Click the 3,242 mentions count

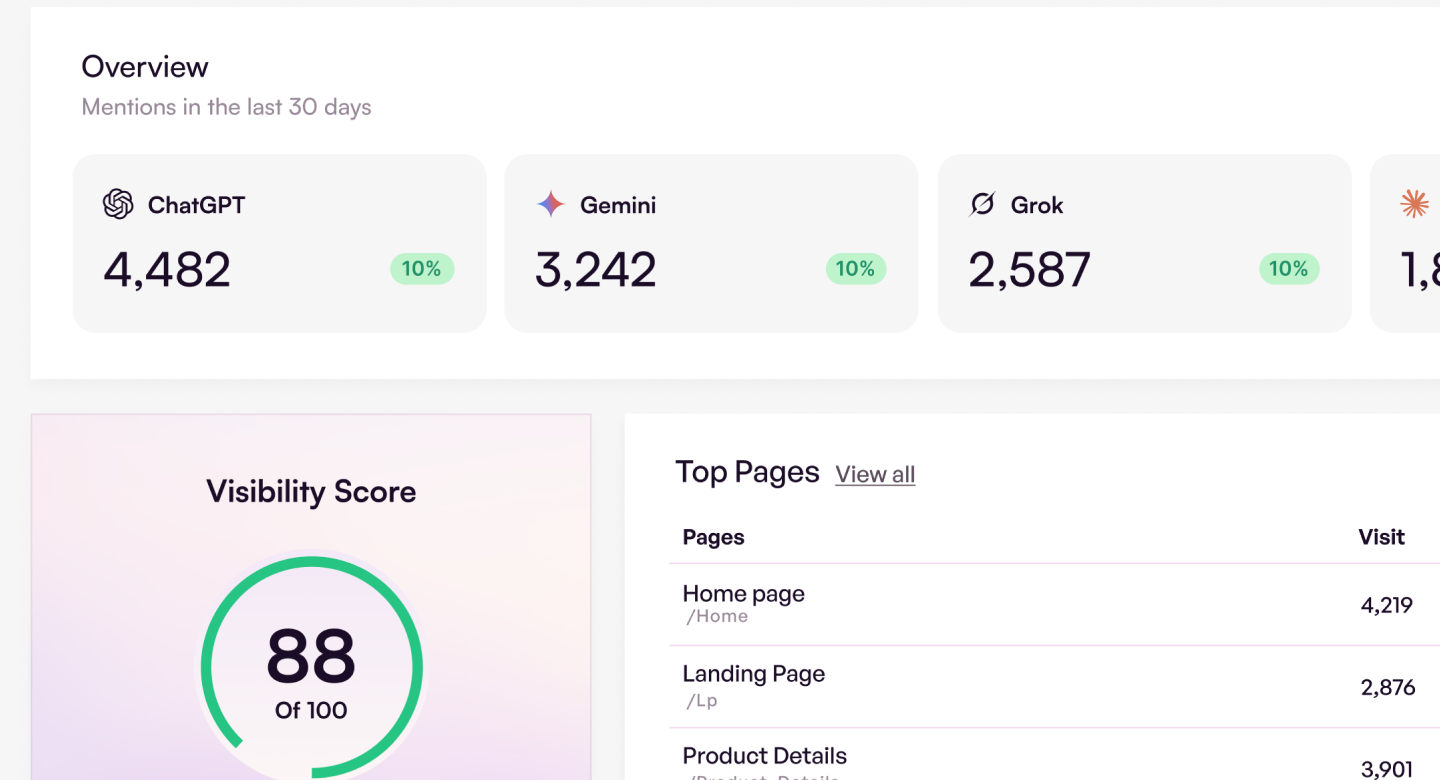point(596,269)
